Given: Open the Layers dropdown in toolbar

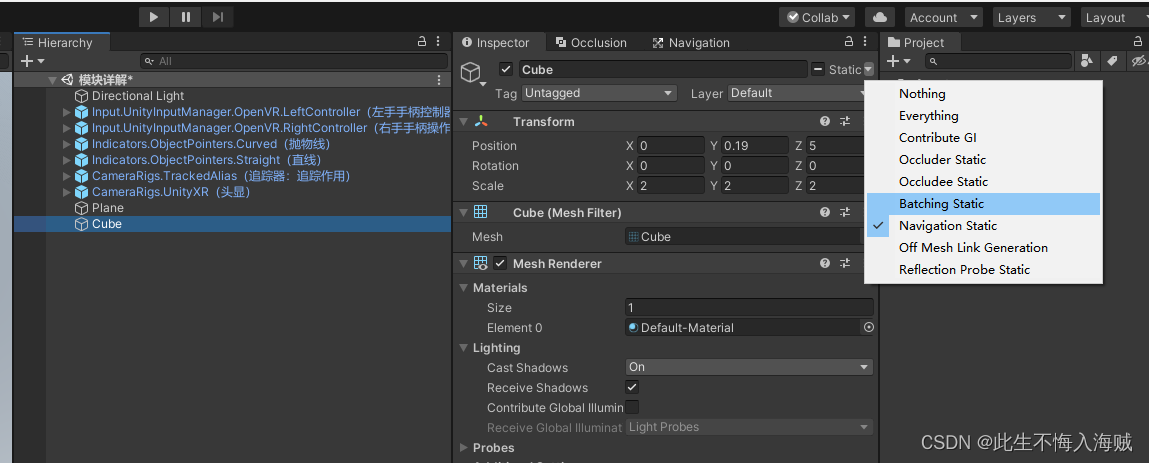Looking at the screenshot, I should click(1031, 17).
